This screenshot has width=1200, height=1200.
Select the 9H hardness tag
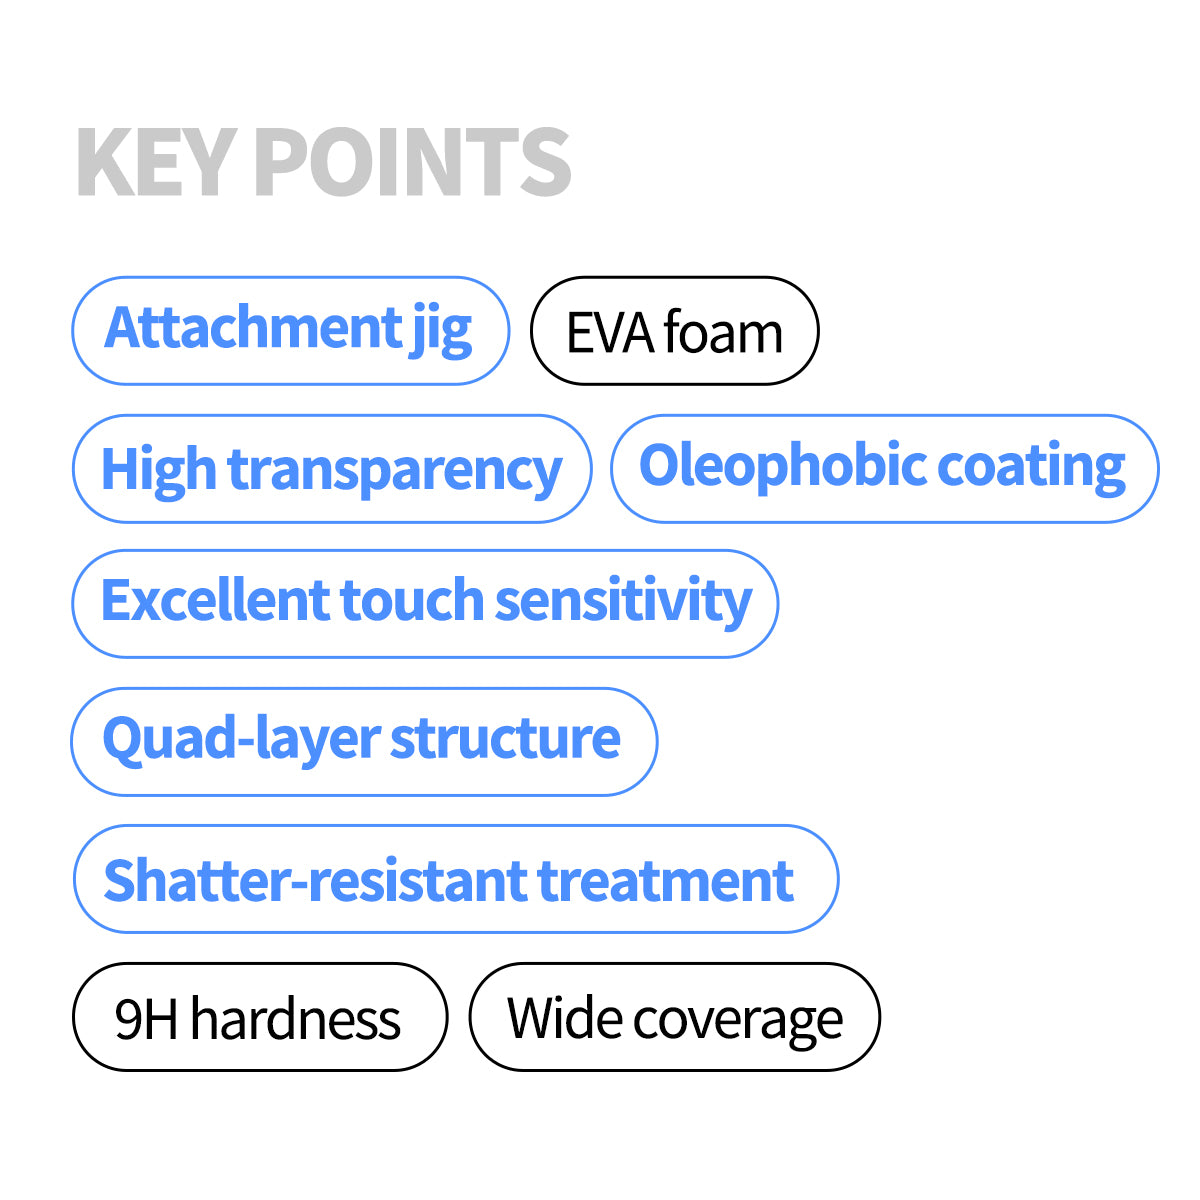259,1017
